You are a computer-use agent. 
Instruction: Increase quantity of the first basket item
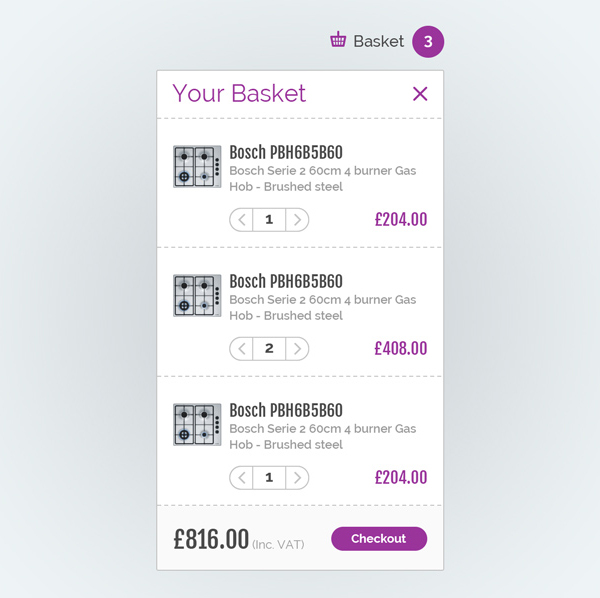click(x=297, y=220)
